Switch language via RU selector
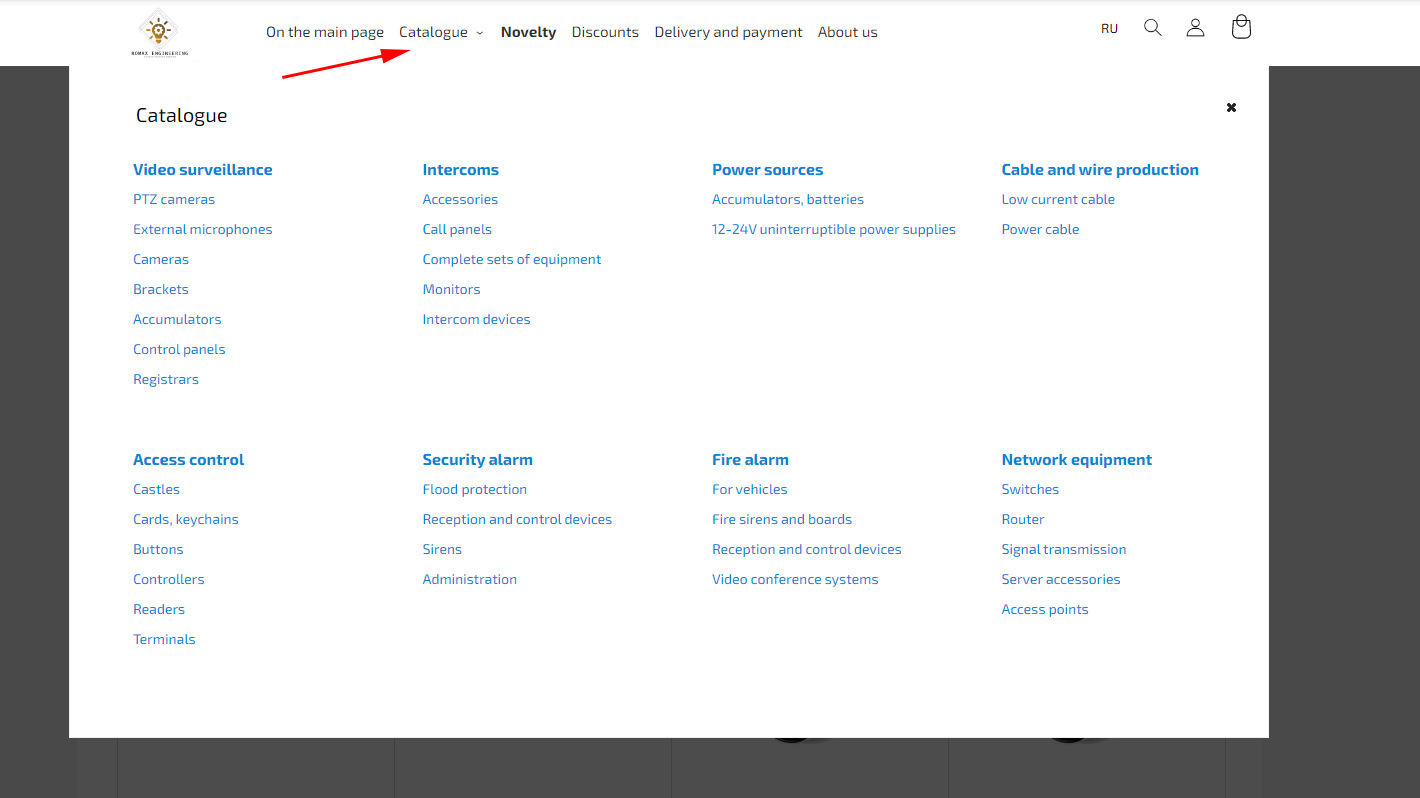 (x=1109, y=29)
